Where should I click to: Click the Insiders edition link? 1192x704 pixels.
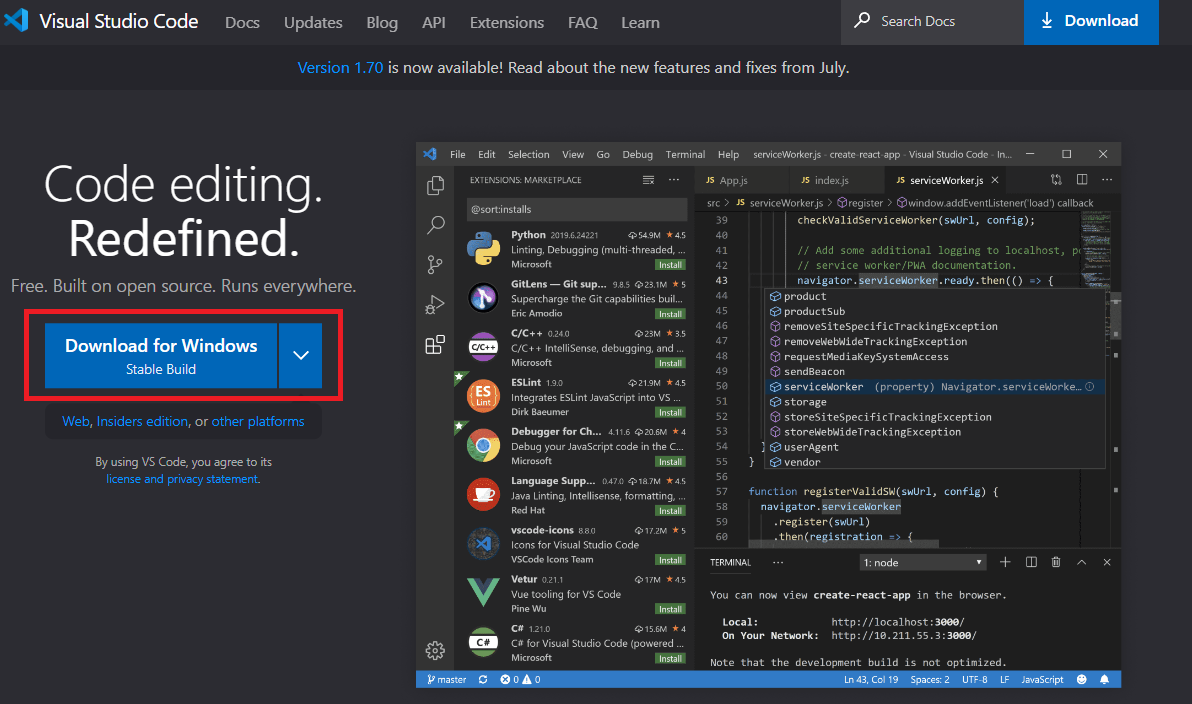tap(142, 421)
